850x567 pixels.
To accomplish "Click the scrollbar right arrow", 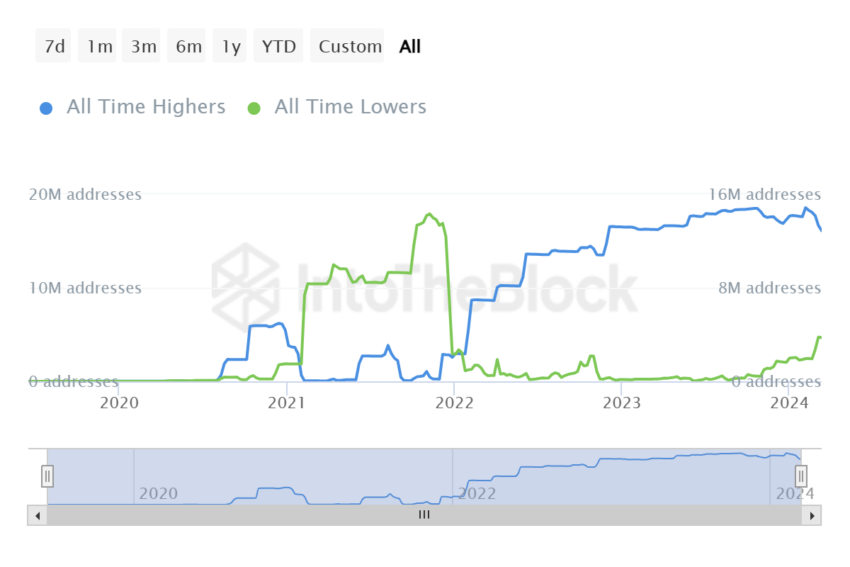I will [x=812, y=516].
